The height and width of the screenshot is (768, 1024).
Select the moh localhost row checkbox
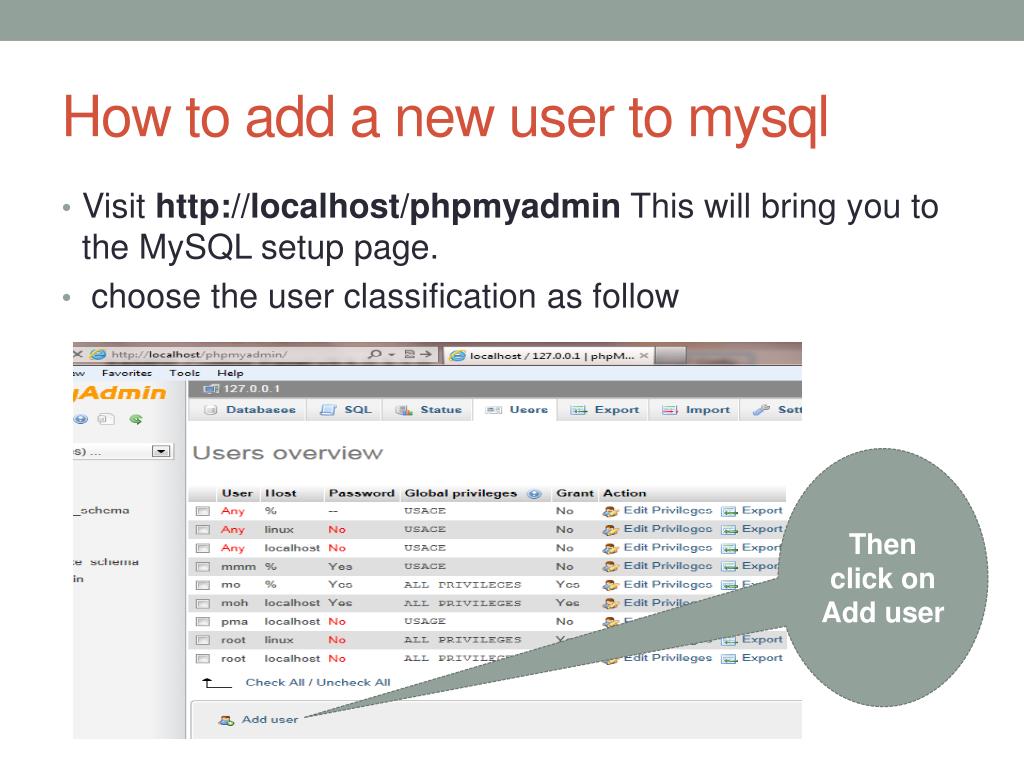click(203, 603)
